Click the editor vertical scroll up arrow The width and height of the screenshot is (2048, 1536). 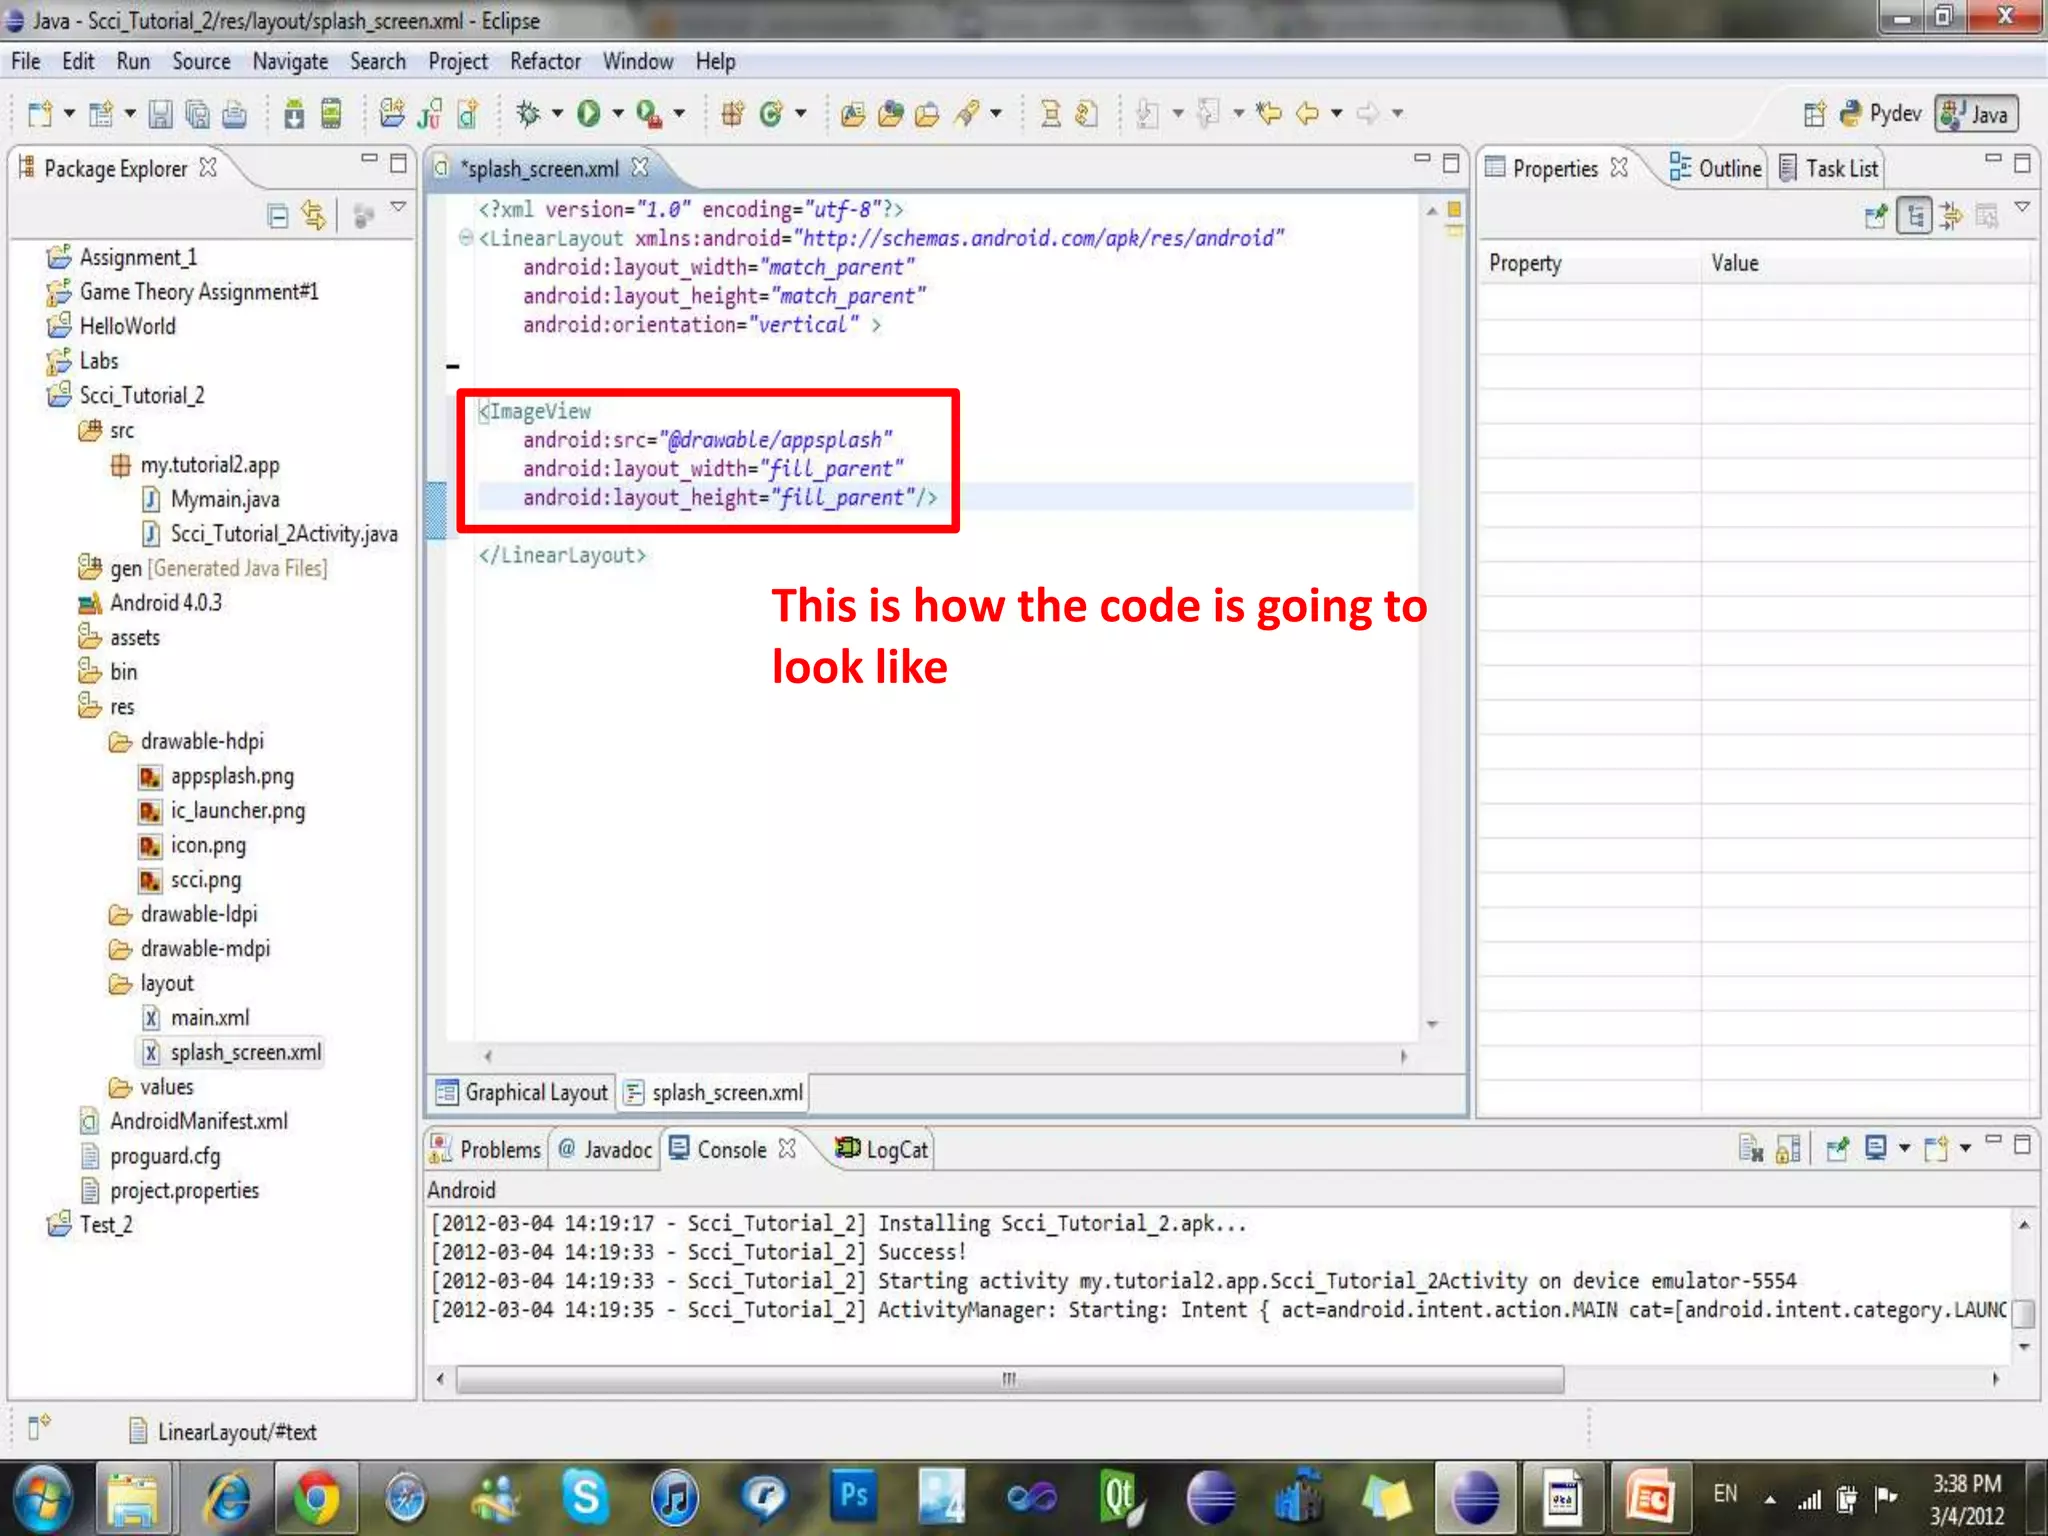(1432, 211)
